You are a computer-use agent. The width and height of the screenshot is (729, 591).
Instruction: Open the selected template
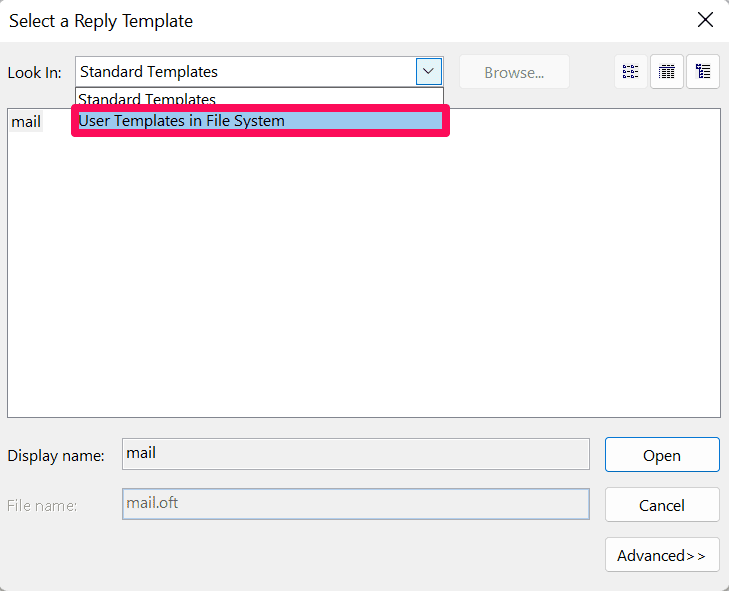(661, 455)
